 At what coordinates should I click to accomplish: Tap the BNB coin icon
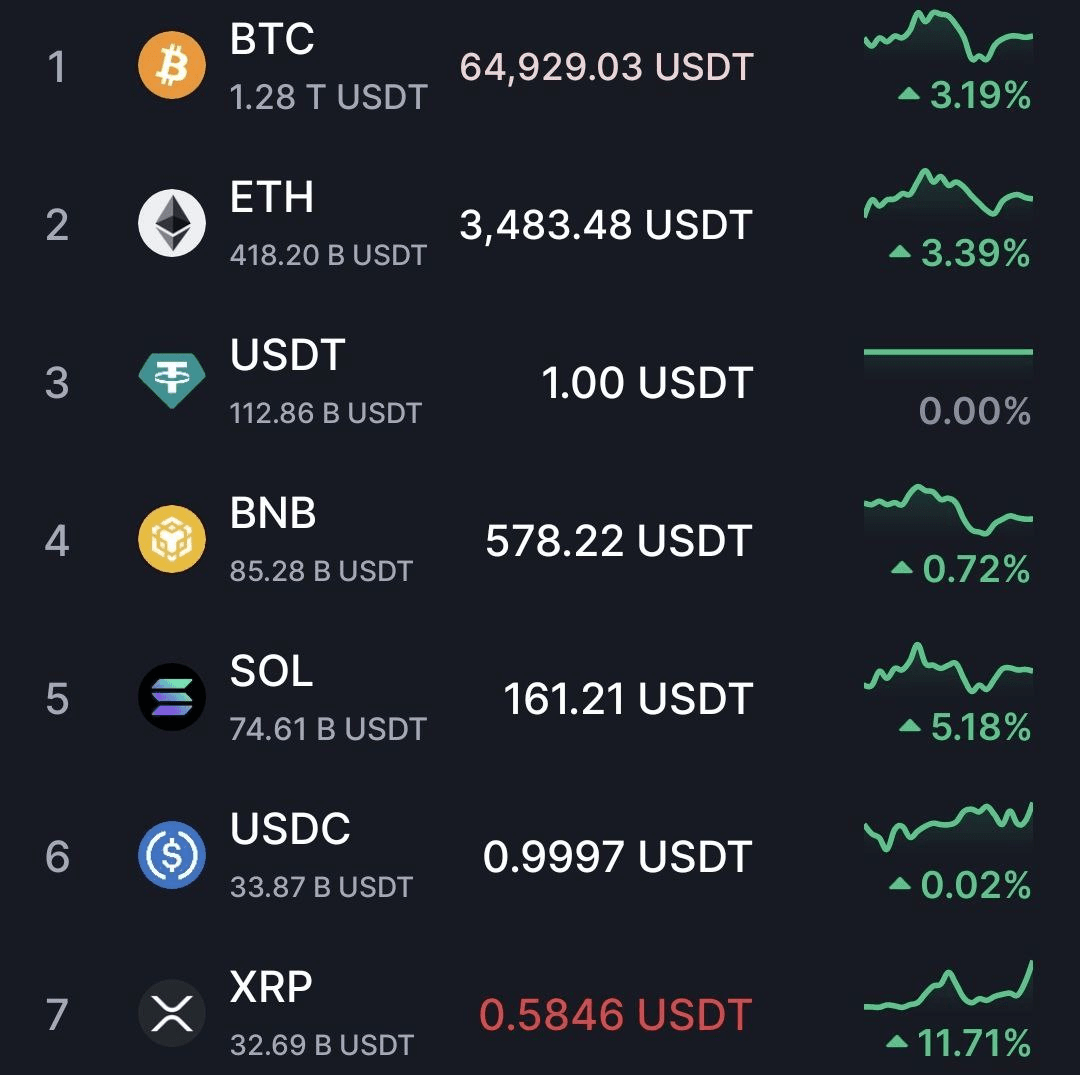[x=172, y=539]
